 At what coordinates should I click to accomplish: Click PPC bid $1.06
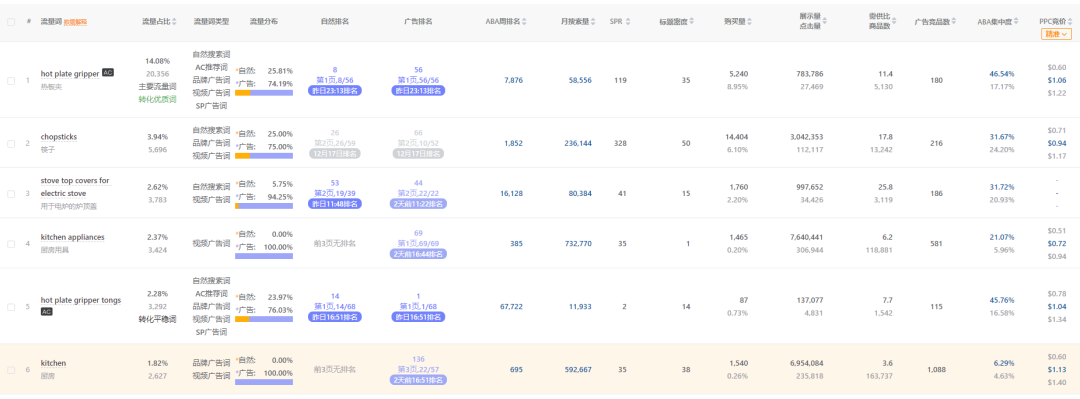[1057, 80]
